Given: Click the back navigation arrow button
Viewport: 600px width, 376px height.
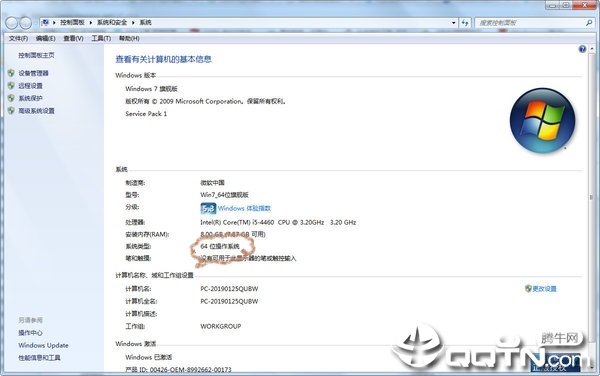Looking at the screenshot, I should tap(12, 23).
